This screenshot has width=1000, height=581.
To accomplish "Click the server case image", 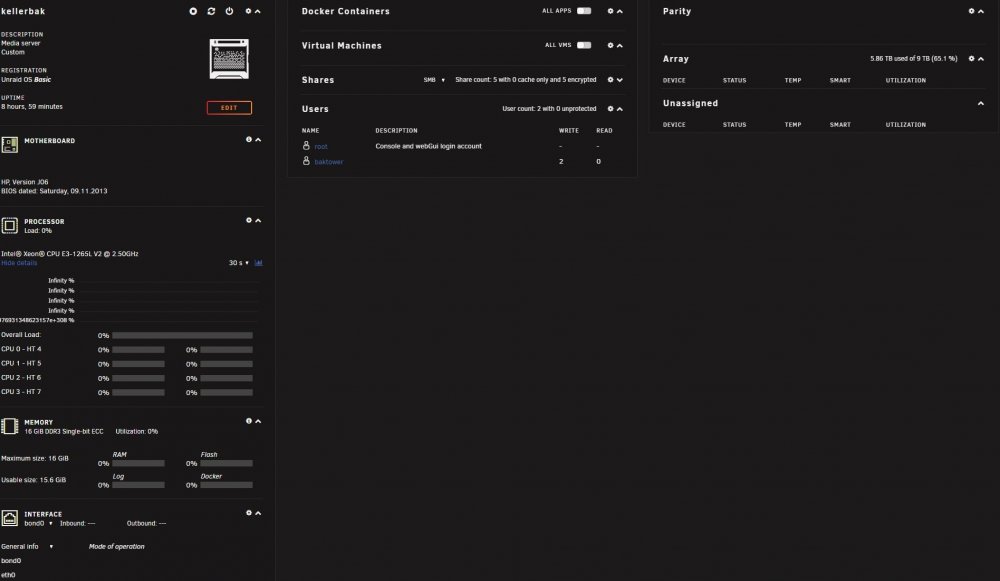I will coord(229,59).
